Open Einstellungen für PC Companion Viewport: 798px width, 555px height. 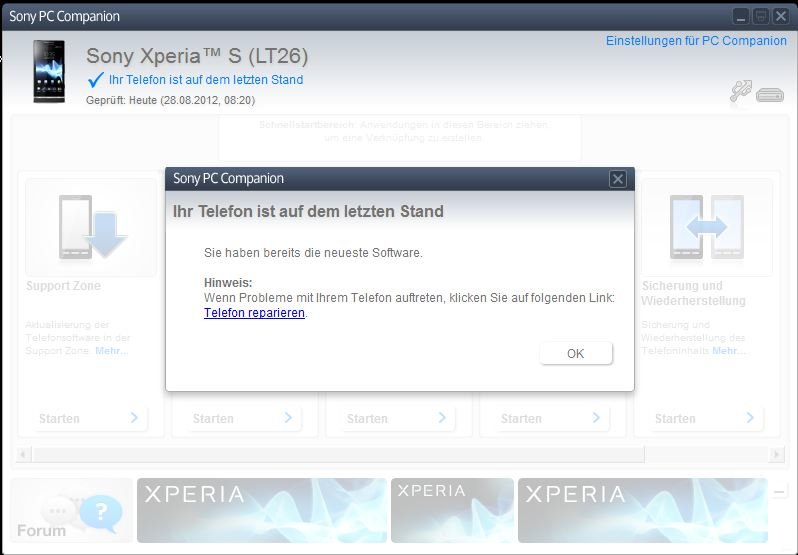(696, 41)
